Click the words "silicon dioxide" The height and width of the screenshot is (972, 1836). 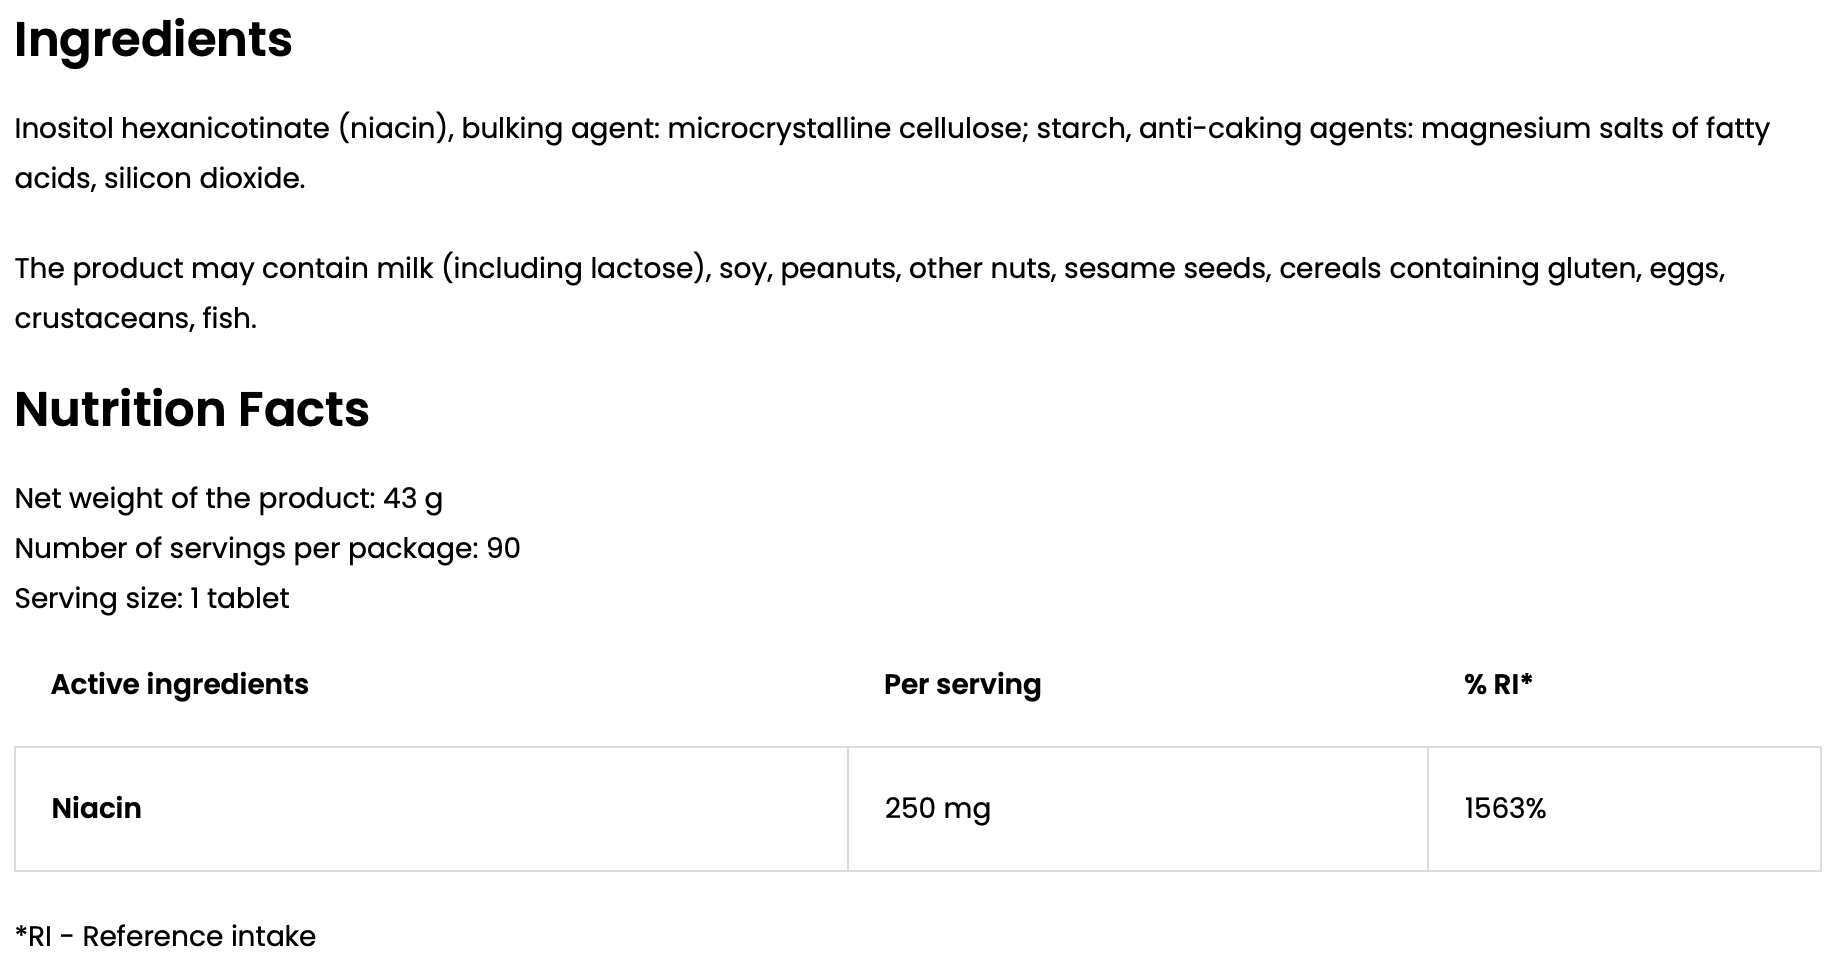[203, 179]
